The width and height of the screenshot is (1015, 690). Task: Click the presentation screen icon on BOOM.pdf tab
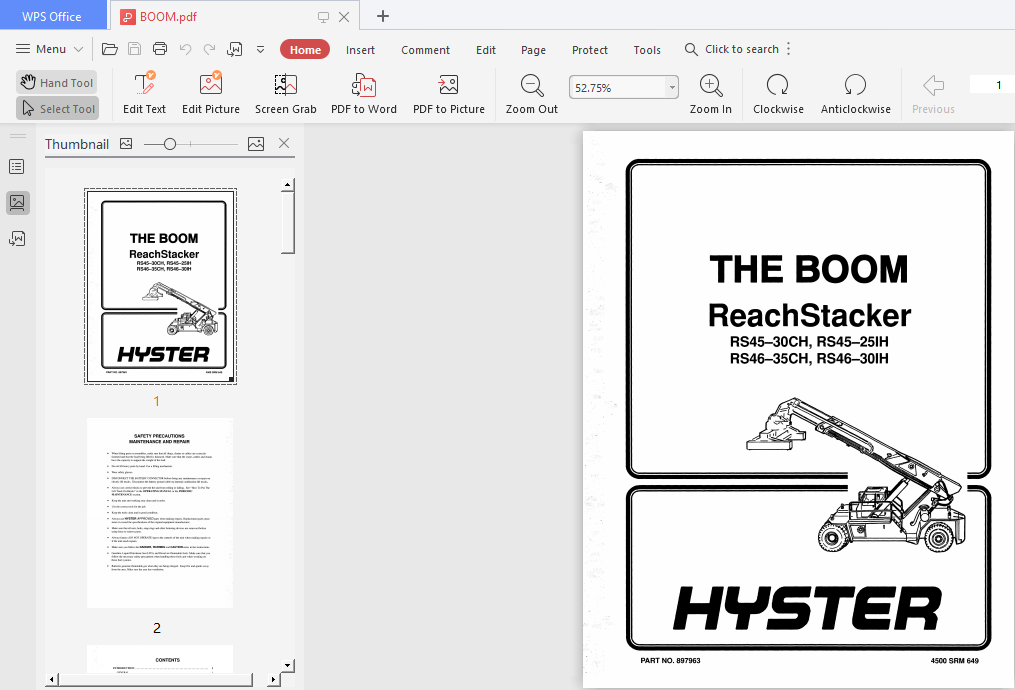[x=323, y=17]
